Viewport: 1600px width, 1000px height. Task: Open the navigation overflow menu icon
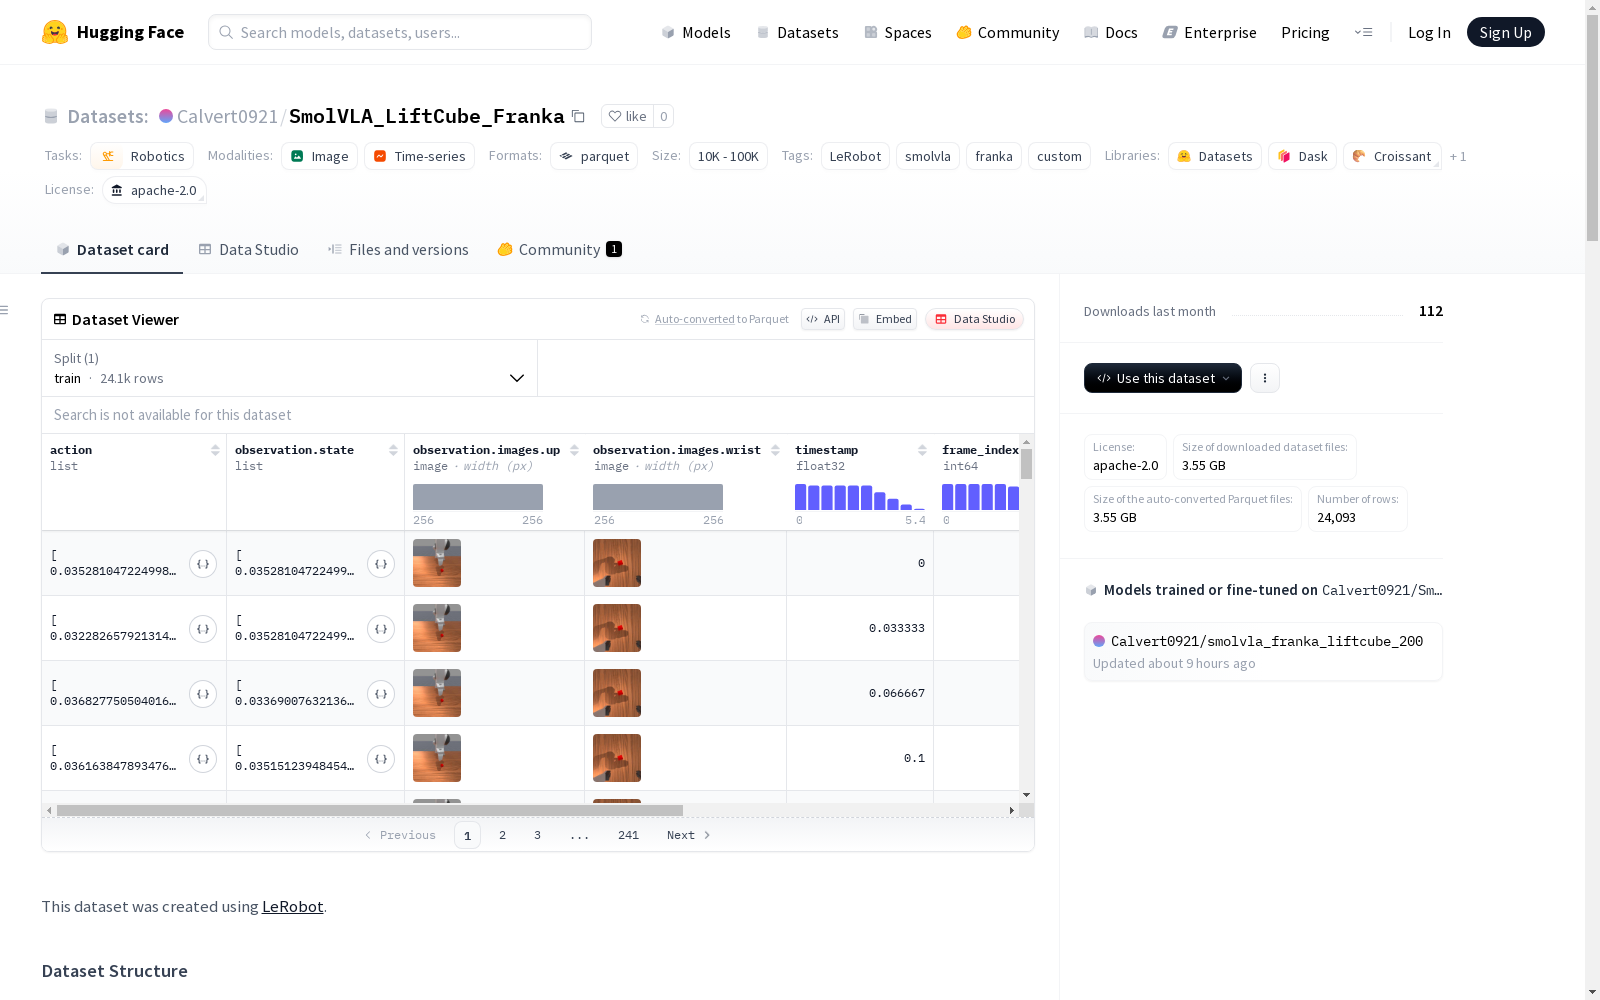1363,32
